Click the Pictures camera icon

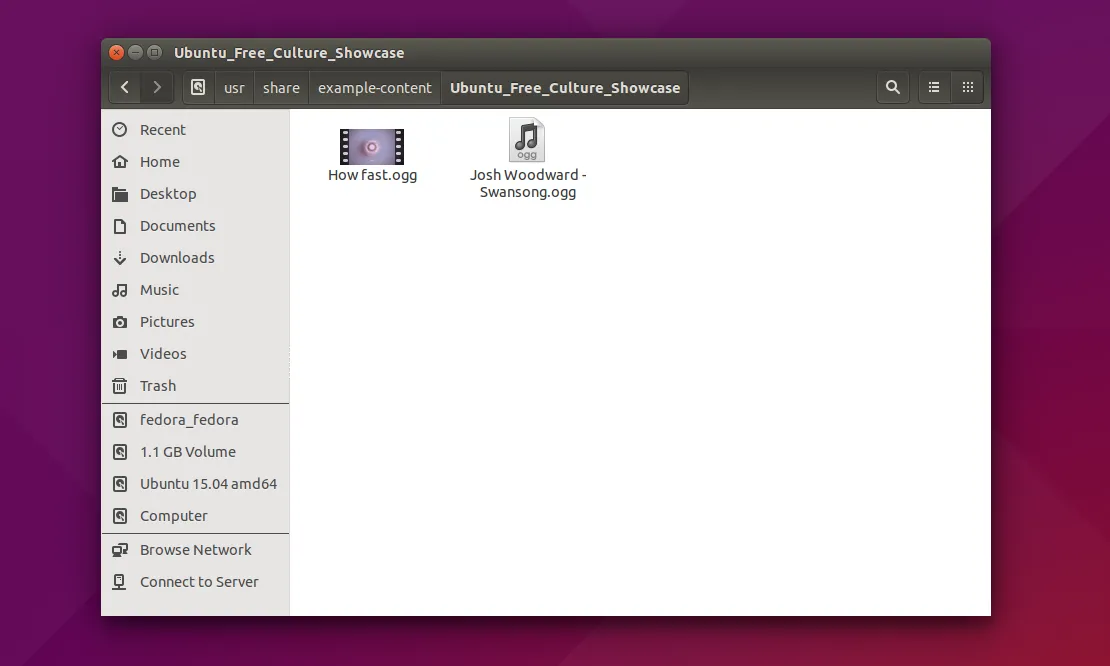click(x=120, y=322)
